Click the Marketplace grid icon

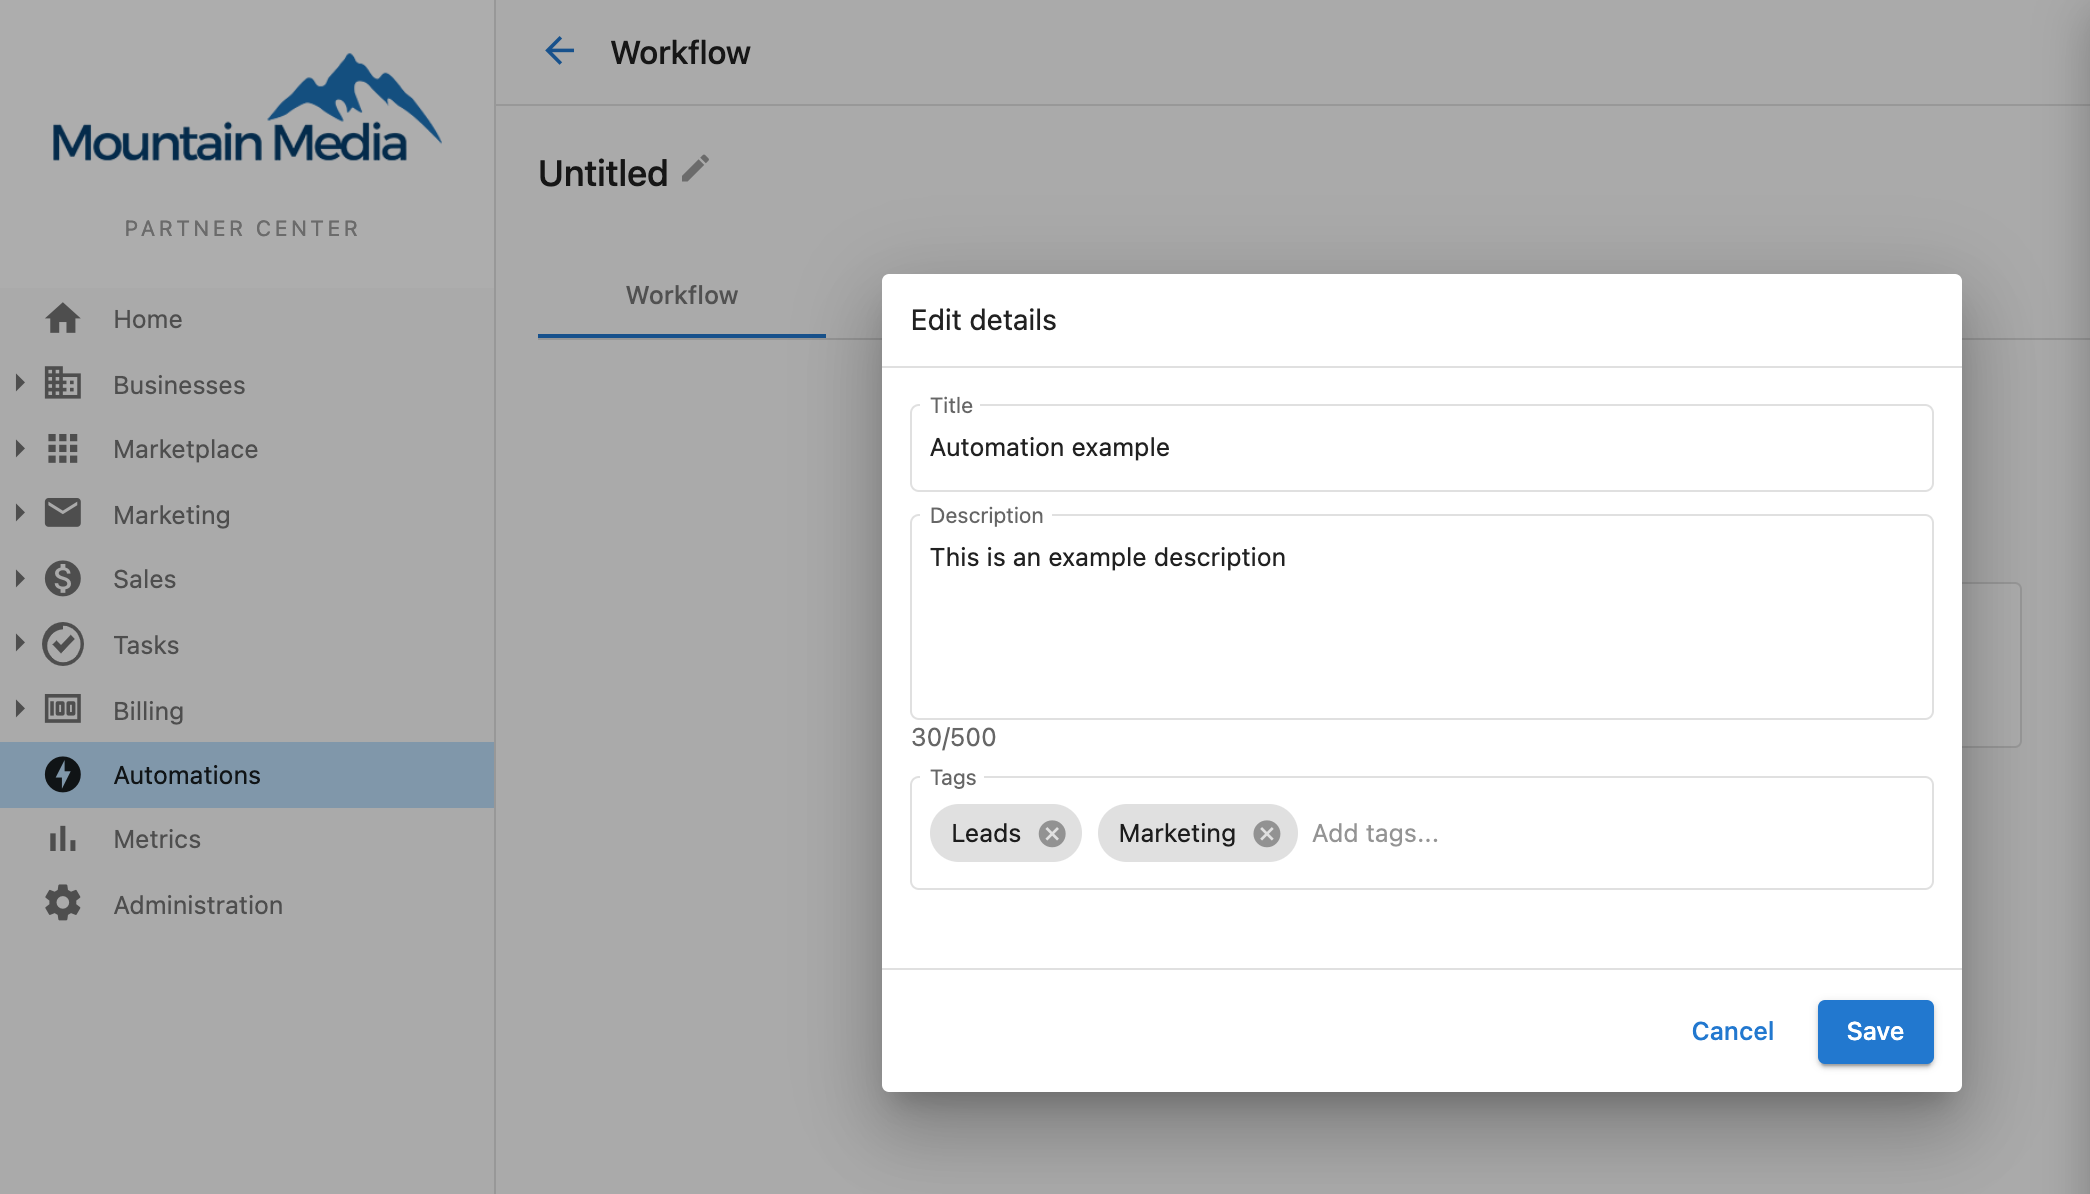pos(62,449)
